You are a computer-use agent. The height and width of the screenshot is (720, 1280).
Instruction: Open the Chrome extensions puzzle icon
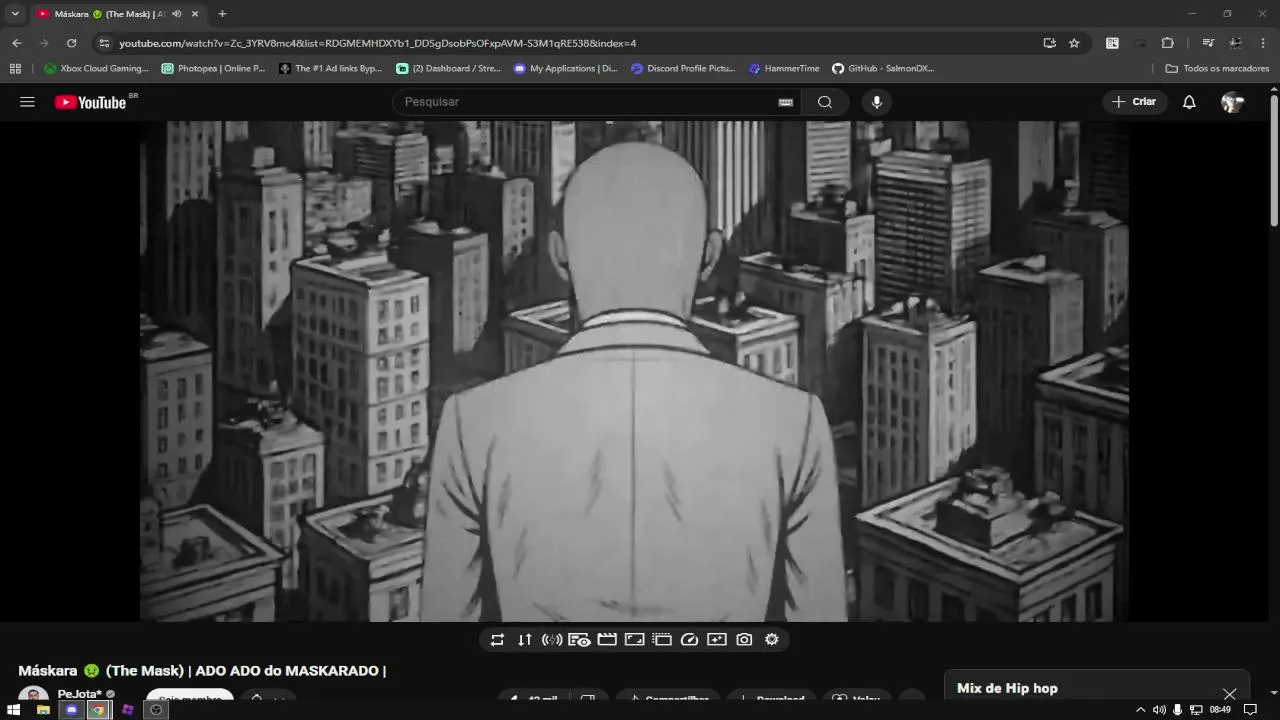[x=1167, y=43]
